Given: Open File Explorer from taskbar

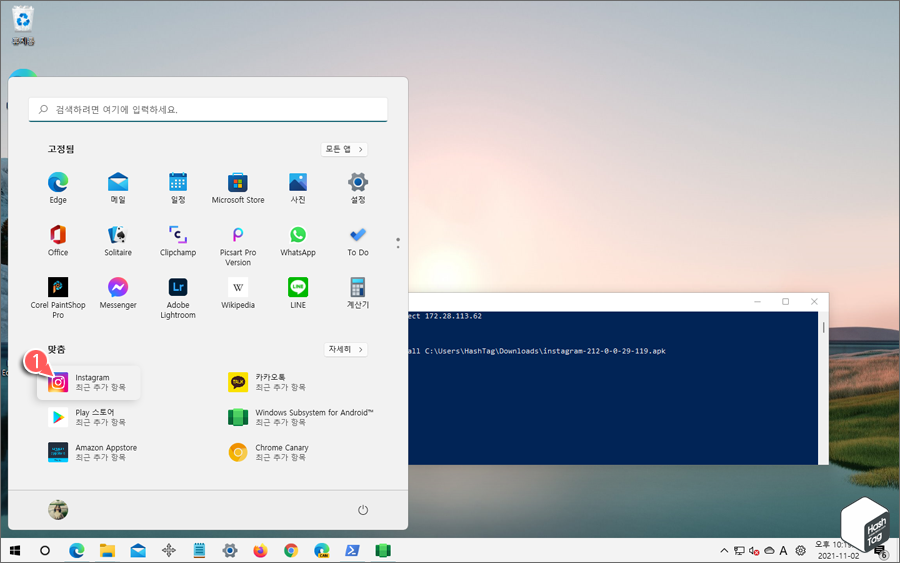Looking at the screenshot, I should [107, 551].
